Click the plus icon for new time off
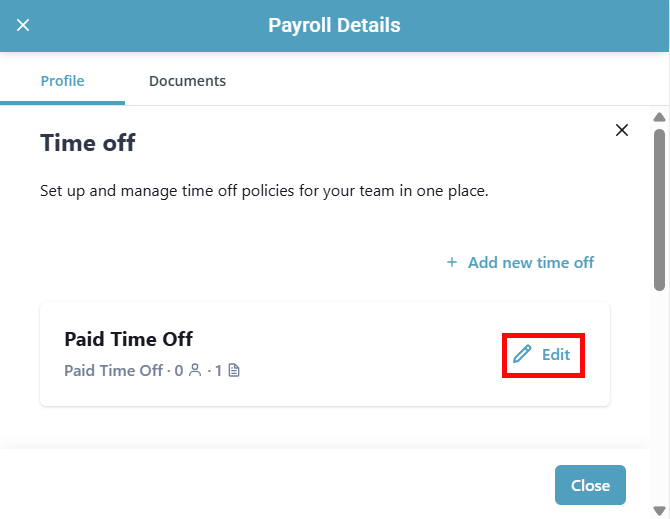This screenshot has height=519, width=670. tap(452, 262)
